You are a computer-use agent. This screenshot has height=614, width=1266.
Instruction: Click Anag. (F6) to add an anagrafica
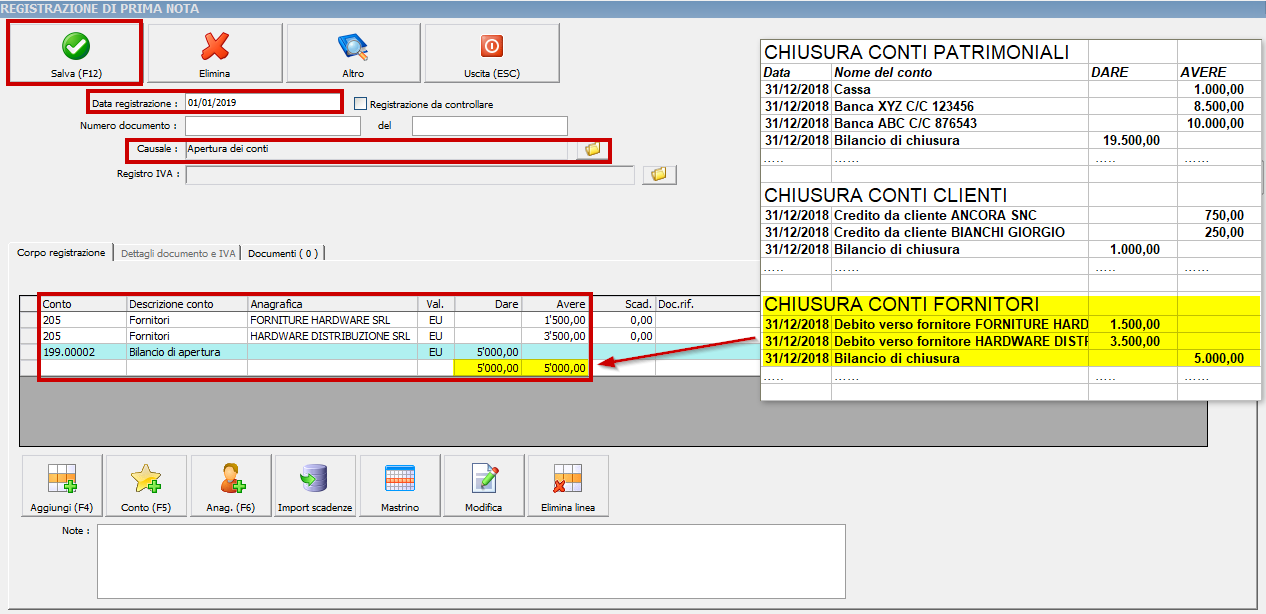tap(229, 485)
